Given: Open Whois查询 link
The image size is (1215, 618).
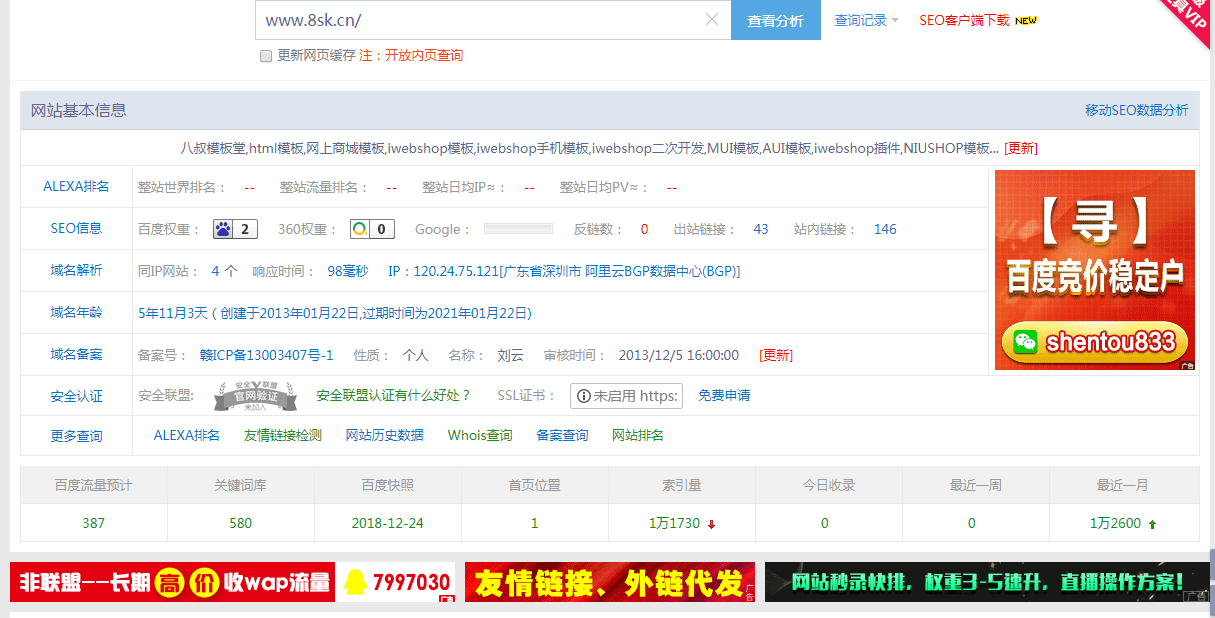Looking at the screenshot, I should [x=480, y=436].
